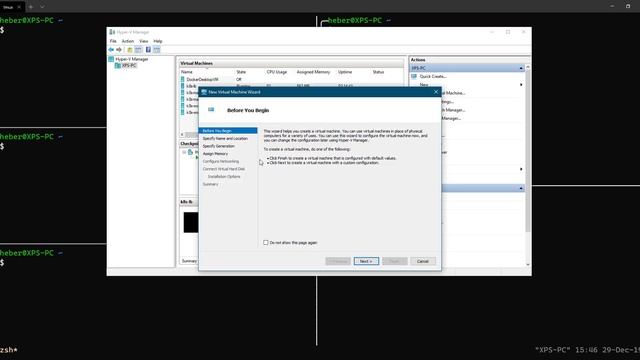The image size is (640, 360).
Task: Open the terminal tab dropdown arrow
Action: (x=42, y=7)
